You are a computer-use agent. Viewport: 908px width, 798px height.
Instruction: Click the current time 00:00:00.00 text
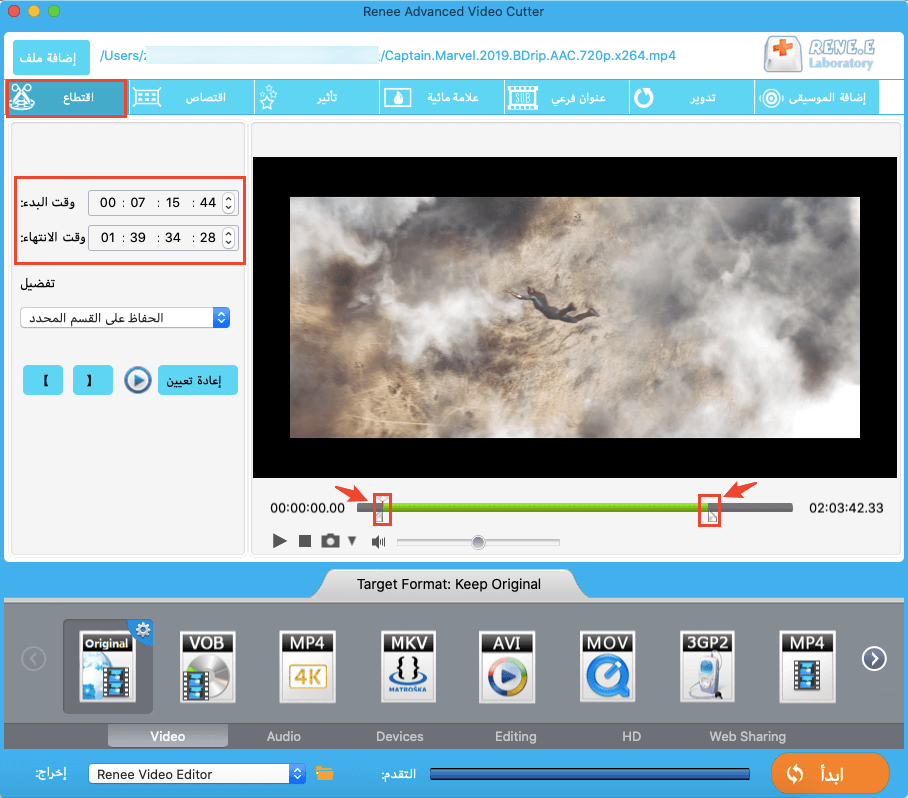(x=307, y=508)
